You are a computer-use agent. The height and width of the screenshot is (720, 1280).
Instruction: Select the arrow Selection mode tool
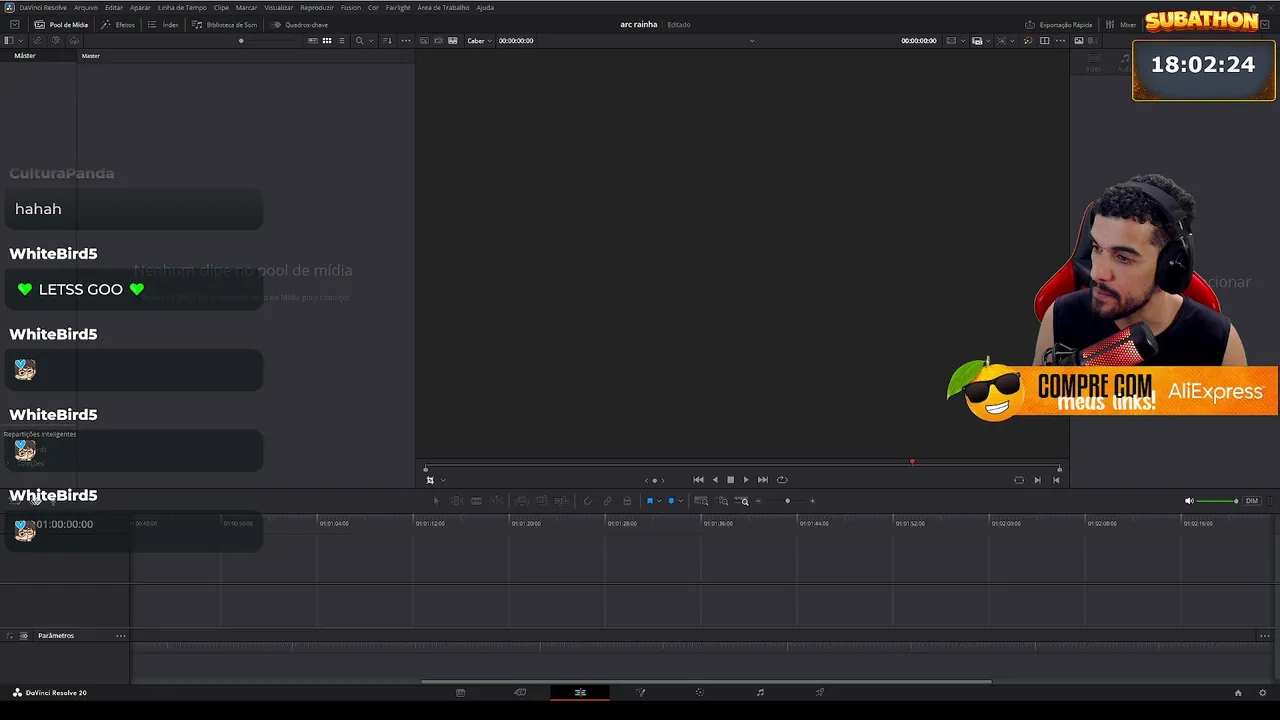point(435,501)
